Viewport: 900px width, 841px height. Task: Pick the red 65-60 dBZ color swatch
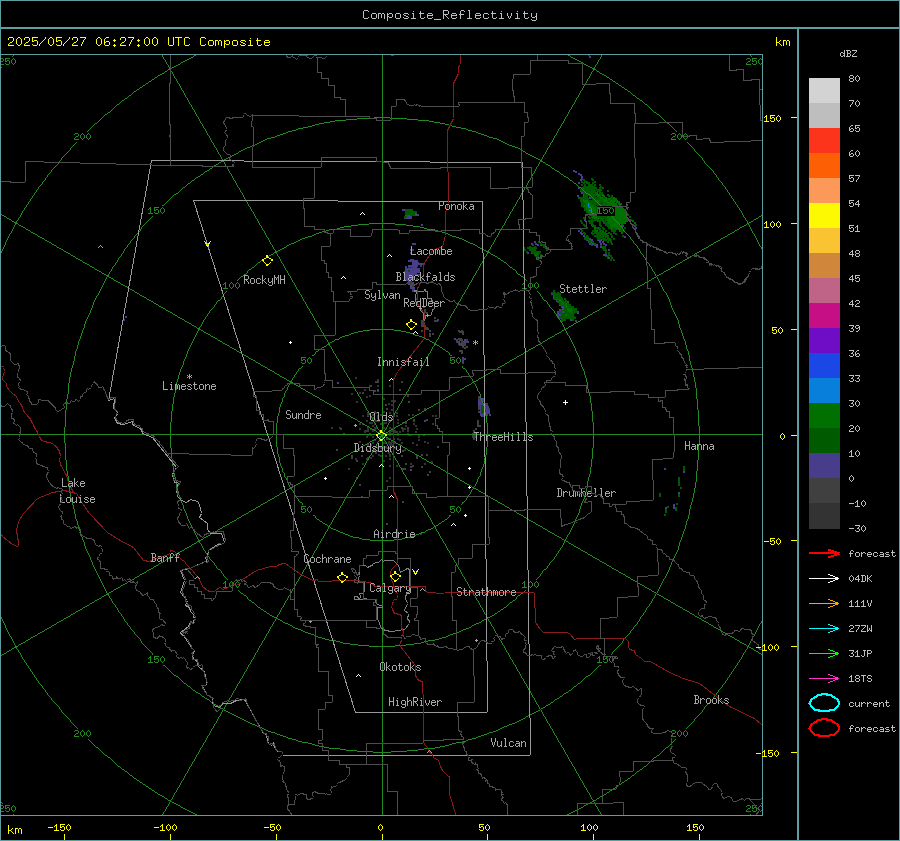click(824, 141)
